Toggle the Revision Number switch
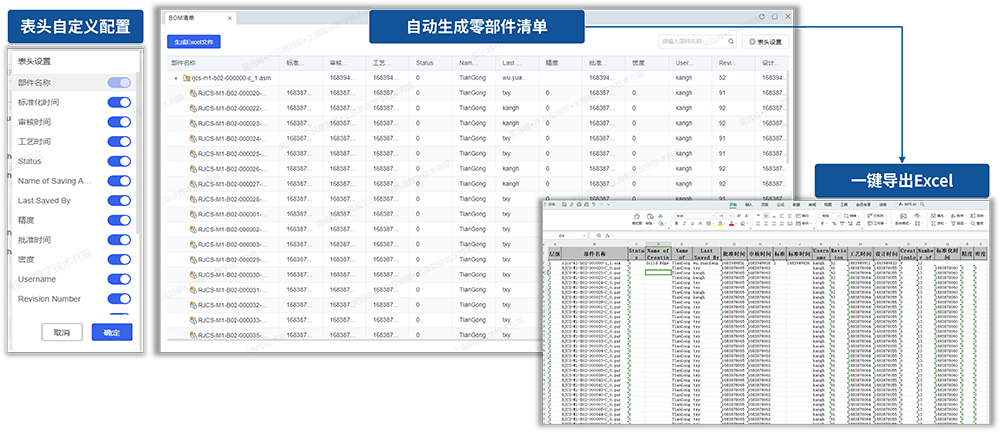The height and width of the screenshot is (432, 1000). 119,299
